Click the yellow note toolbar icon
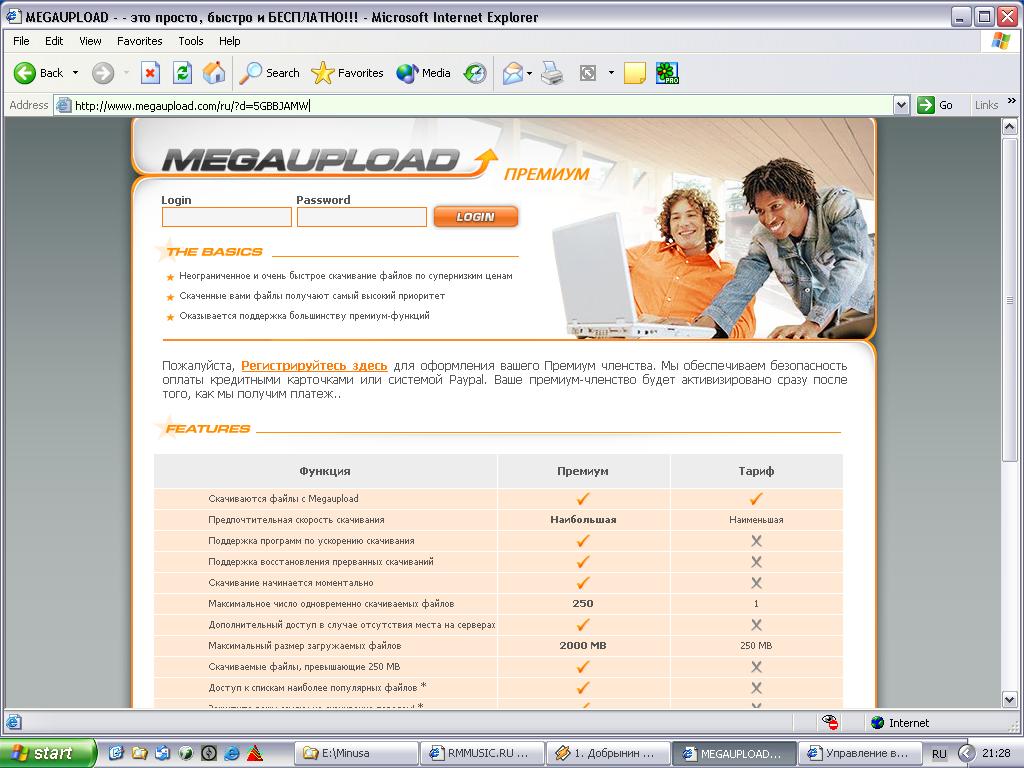 (x=635, y=72)
